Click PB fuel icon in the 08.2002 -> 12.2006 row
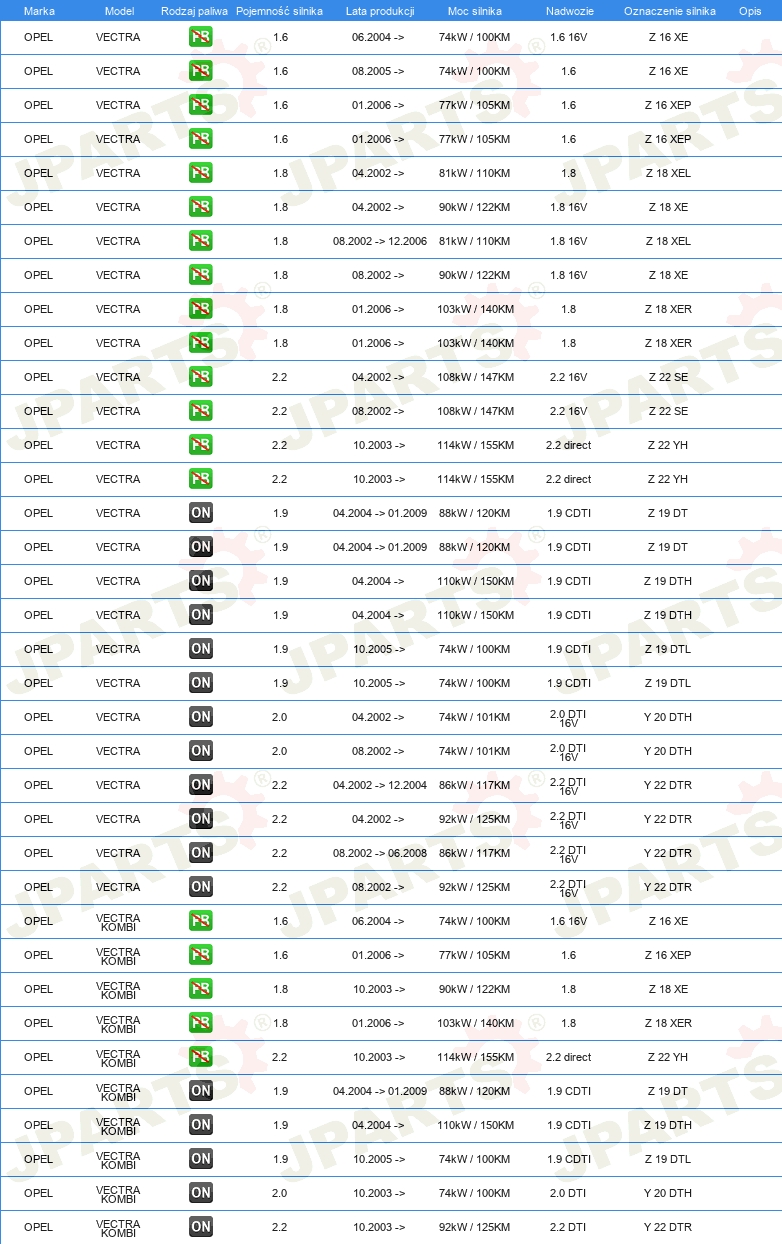This screenshot has width=782, height=1244. tap(201, 241)
